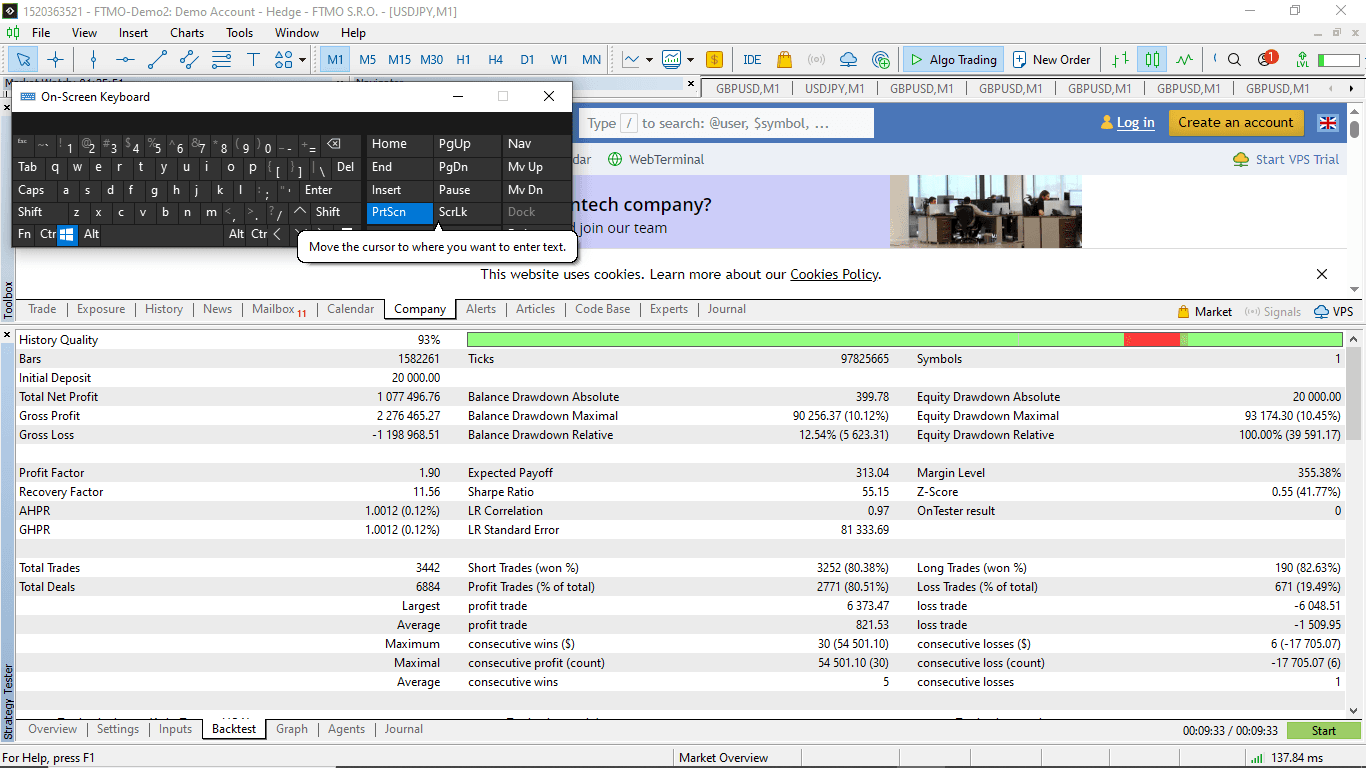Open the Journal tab in Toolbox
The width and height of the screenshot is (1366, 768).
(x=726, y=309)
